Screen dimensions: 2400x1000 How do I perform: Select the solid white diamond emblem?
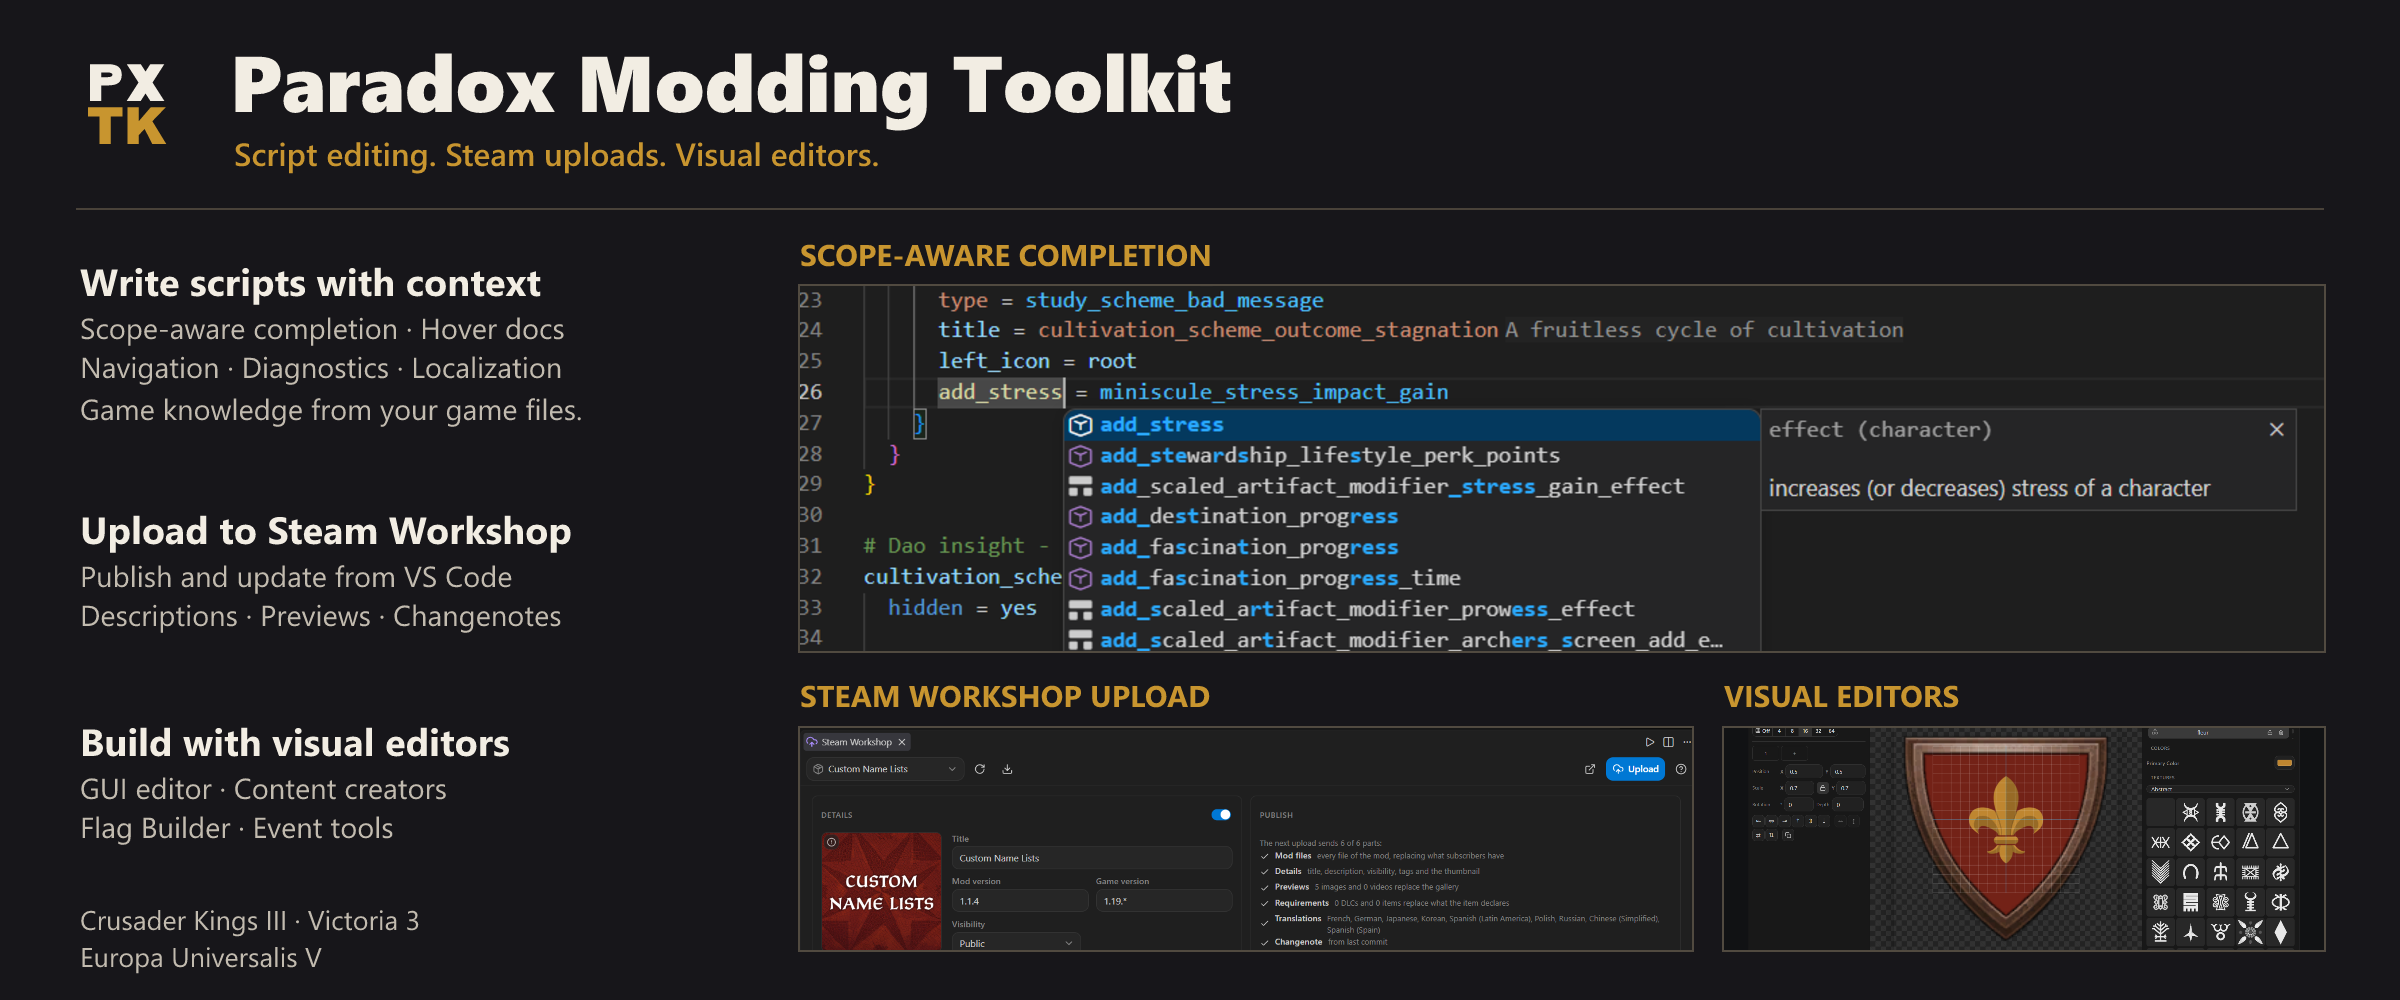click(2280, 932)
